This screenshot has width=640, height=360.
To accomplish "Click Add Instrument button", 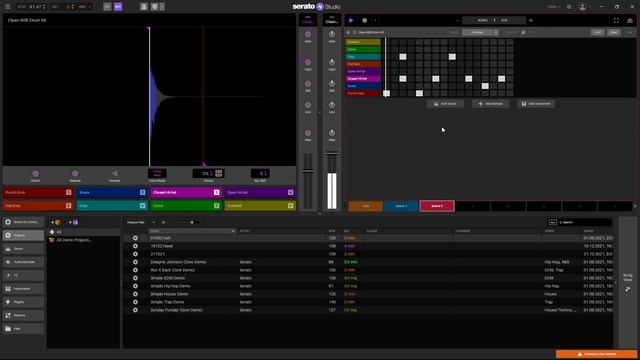I will pyautogui.click(x=536, y=104).
